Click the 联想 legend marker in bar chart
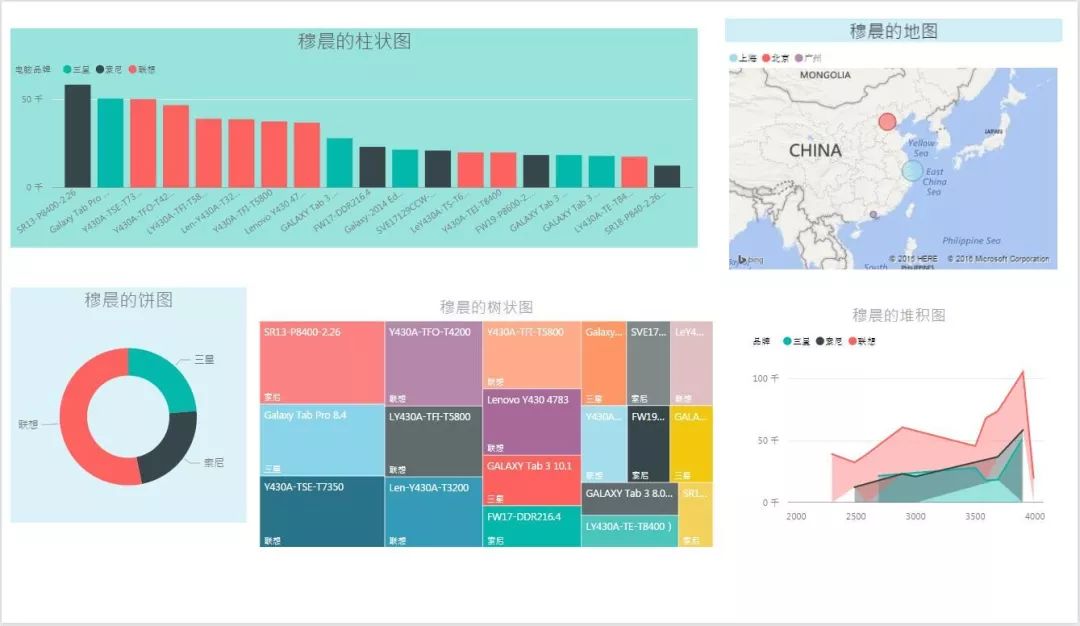 132,70
